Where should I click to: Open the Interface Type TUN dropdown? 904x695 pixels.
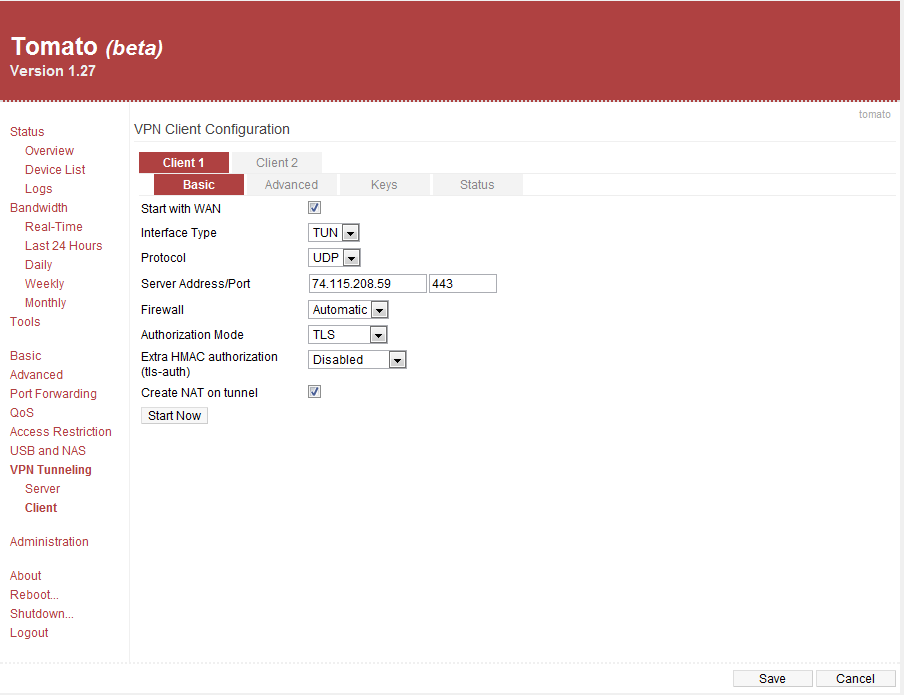(x=334, y=232)
